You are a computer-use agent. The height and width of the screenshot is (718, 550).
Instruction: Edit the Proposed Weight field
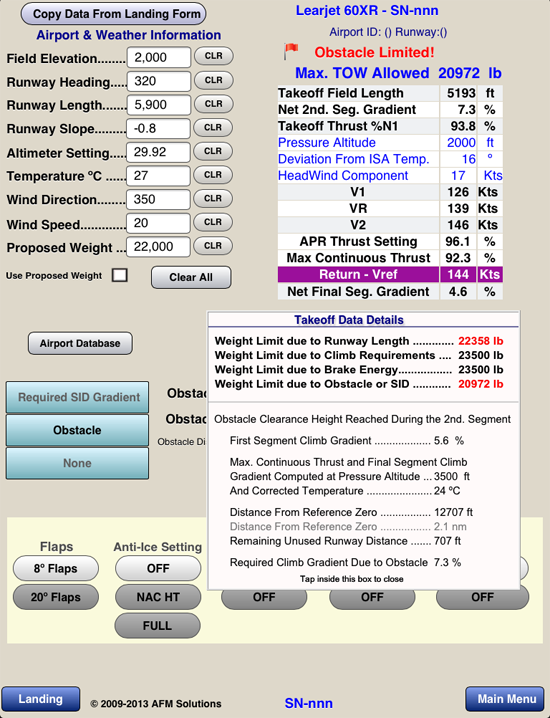click(158, 247)
